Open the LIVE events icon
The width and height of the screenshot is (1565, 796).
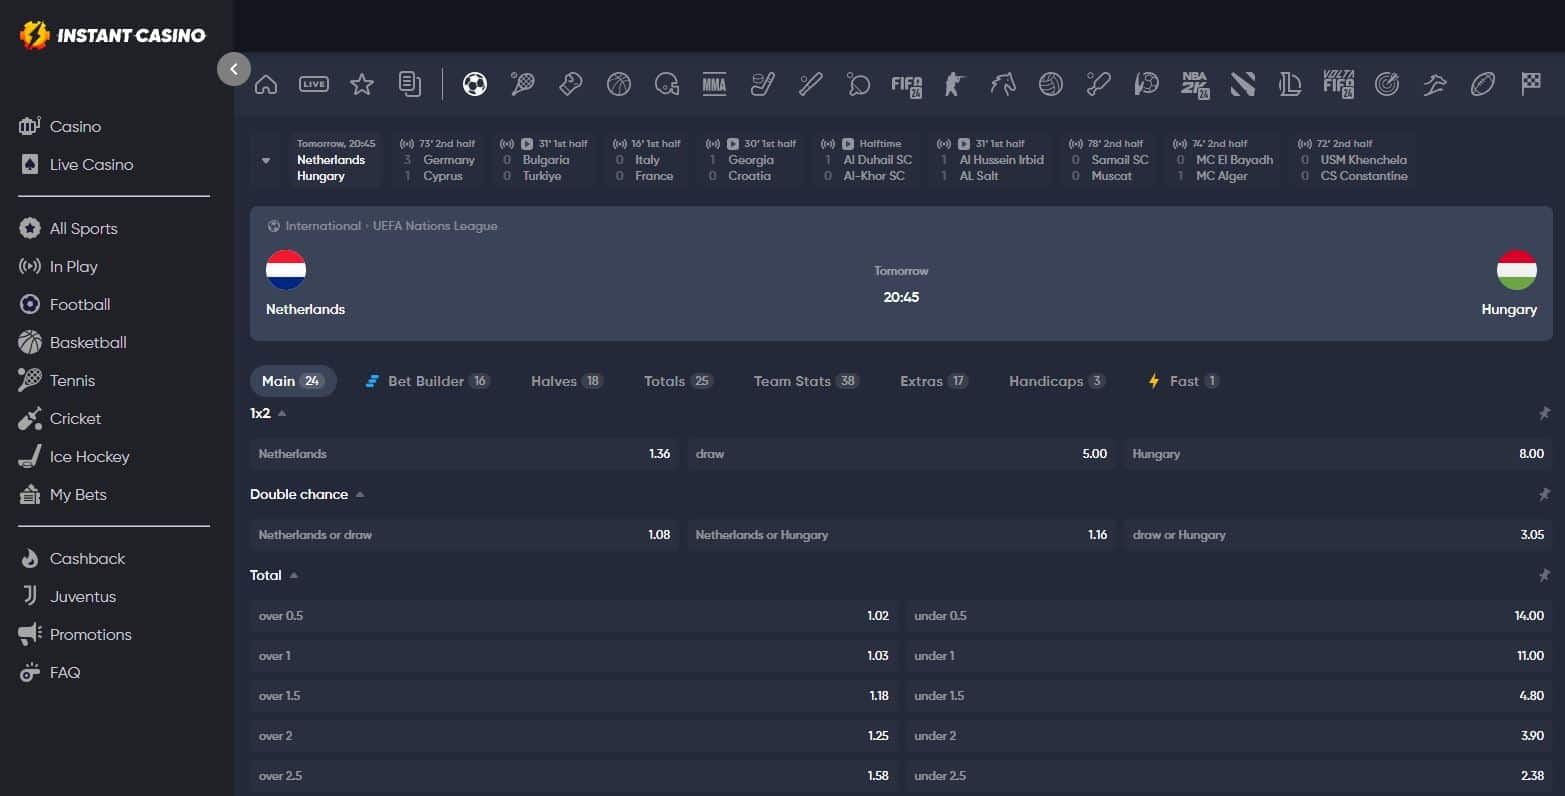[314, 84]
